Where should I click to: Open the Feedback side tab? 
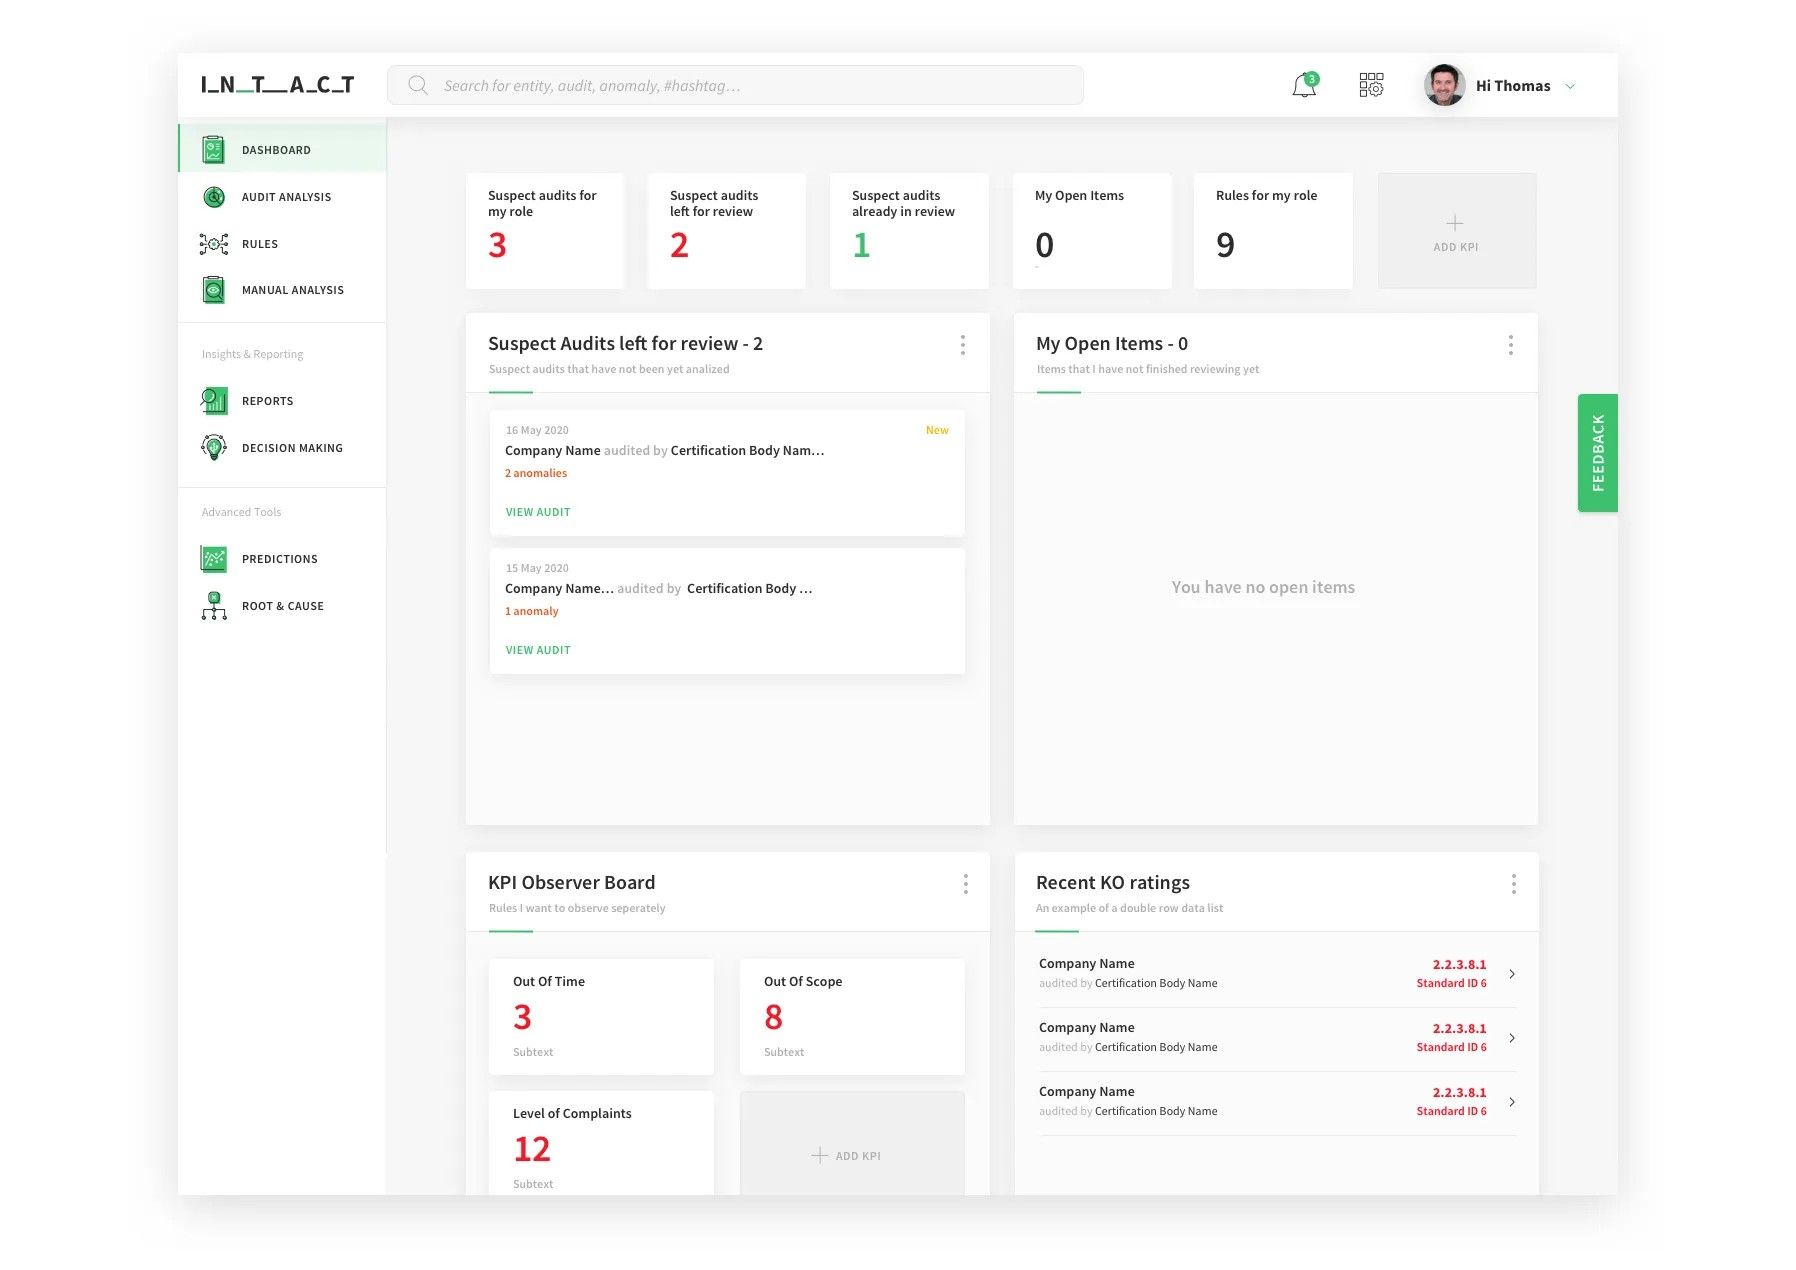pos(1597,451)
